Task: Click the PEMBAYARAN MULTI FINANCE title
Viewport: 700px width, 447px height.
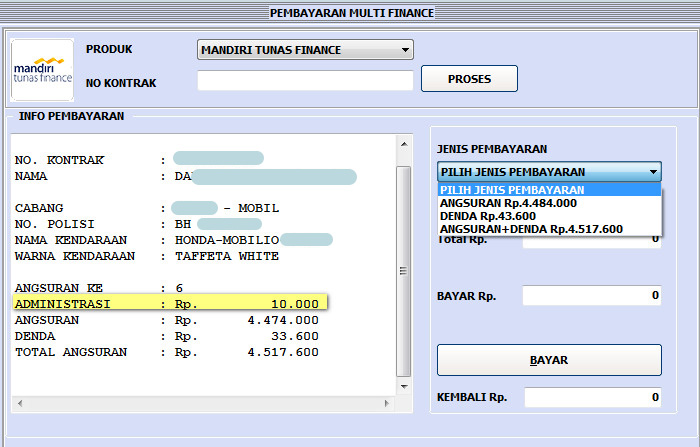Action: (352, 13)
